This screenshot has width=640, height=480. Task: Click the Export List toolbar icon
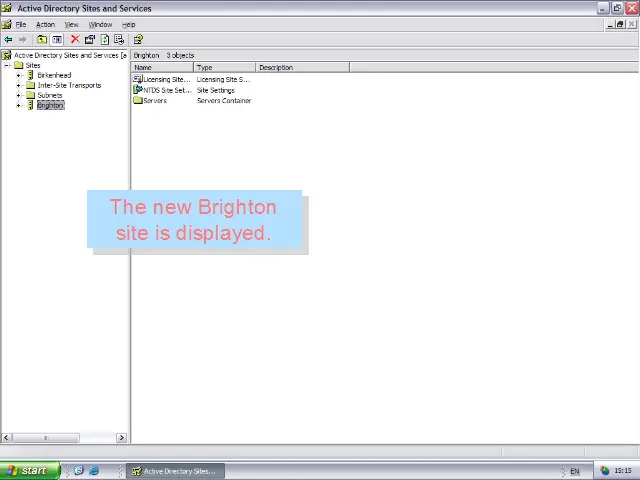pos(119,40)
